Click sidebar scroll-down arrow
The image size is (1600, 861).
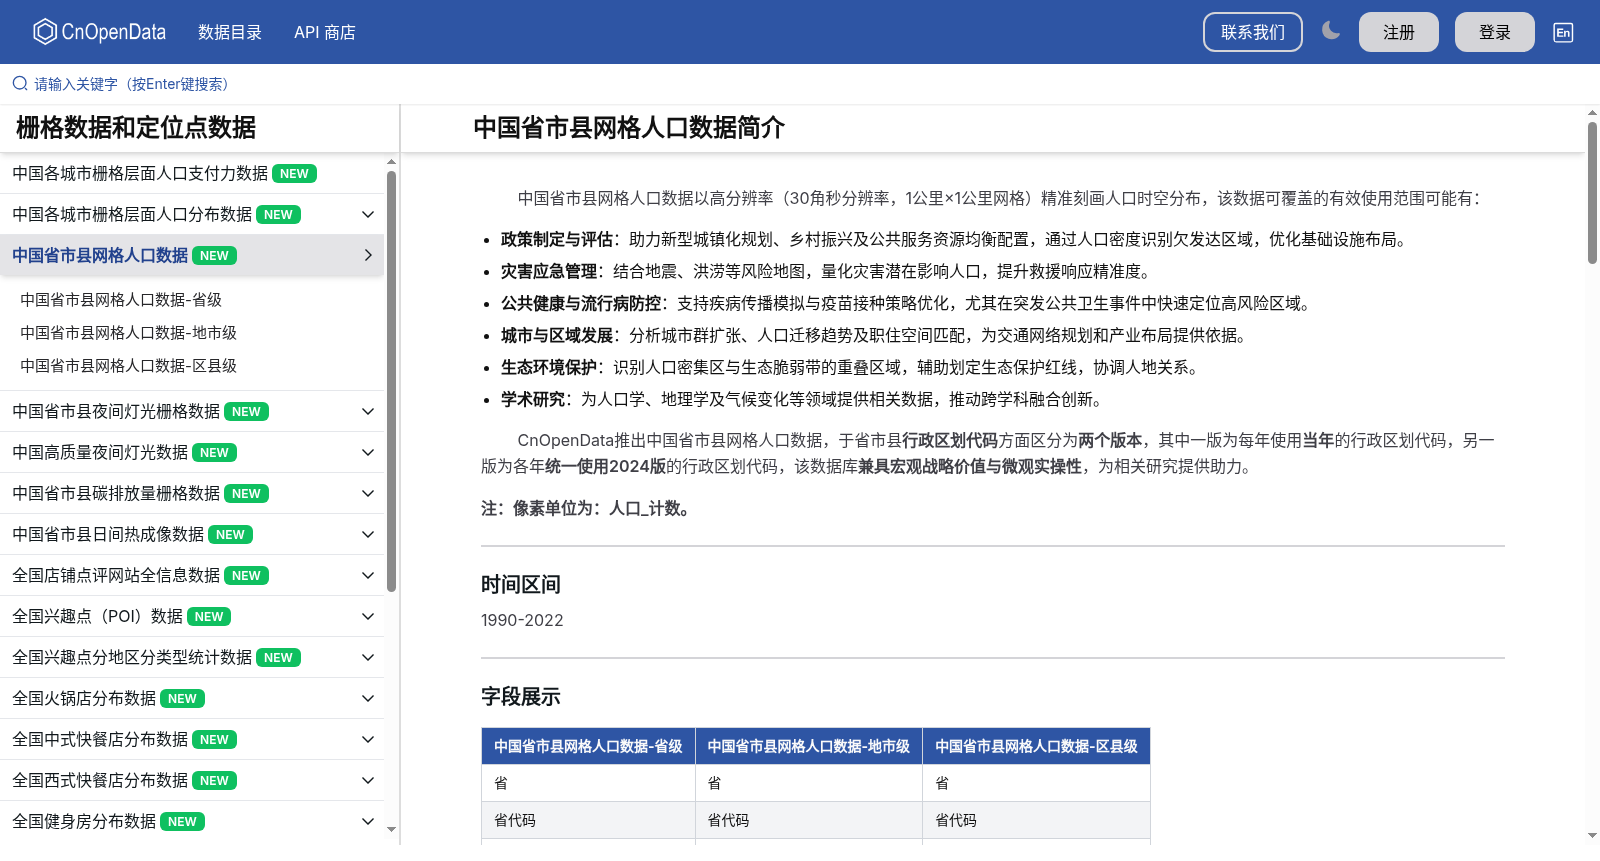click(391, 829)
